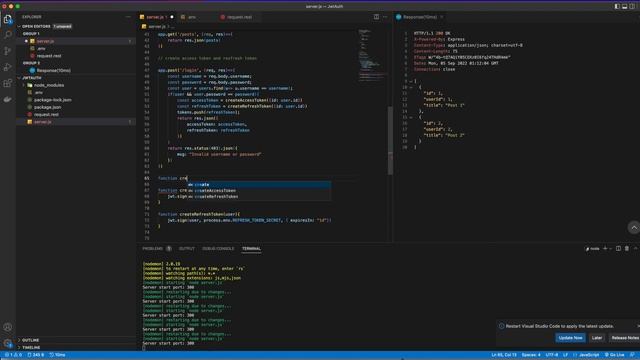Image resolution: width=640 pixels, height=360 pixels.
Task: Switch to the request.rest editor tab
Action: tap(239, 17)
